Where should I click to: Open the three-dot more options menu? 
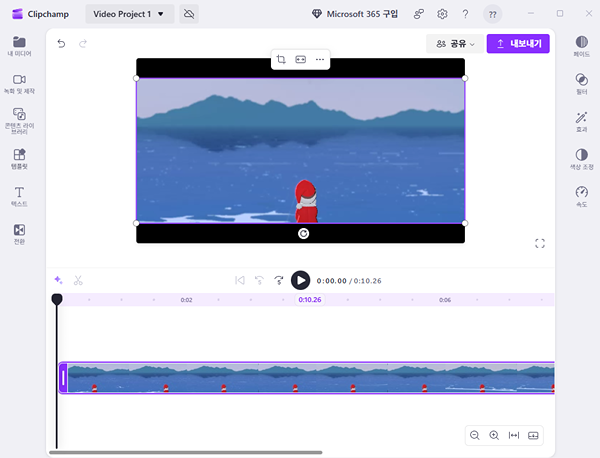pyautogui.click(x=320, y=60)
